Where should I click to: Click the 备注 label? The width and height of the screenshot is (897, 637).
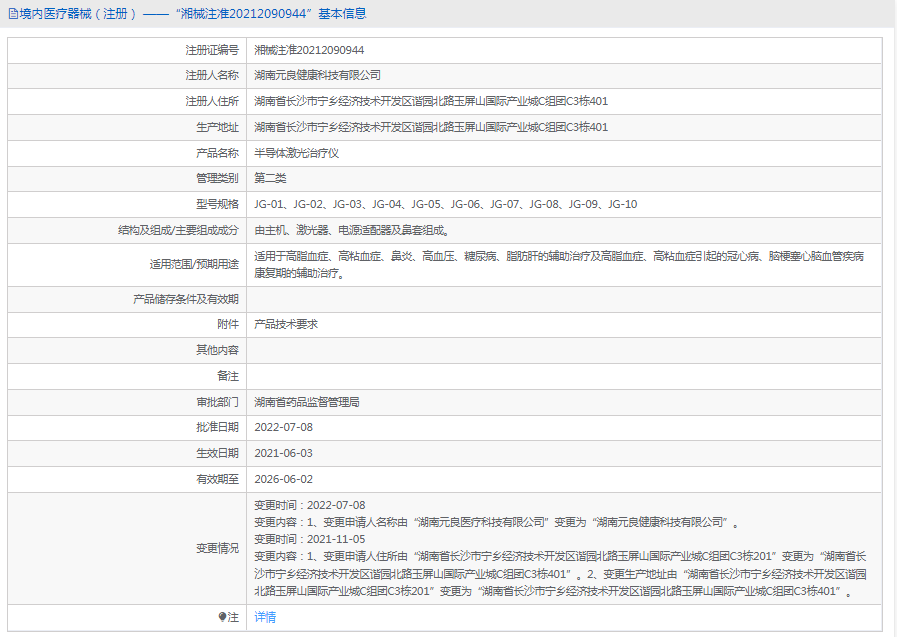click(x=228, y=376)
